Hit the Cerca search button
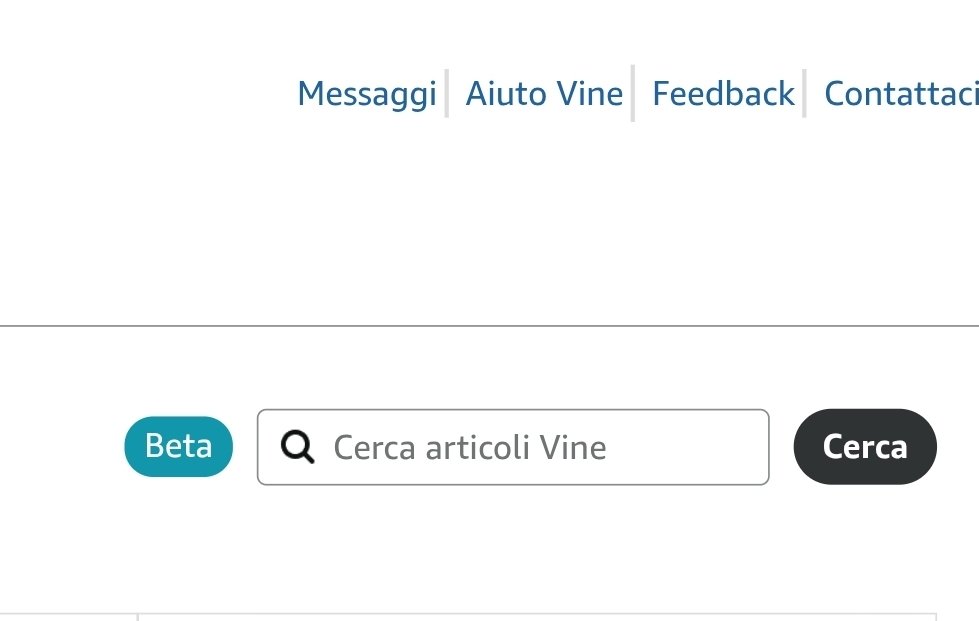The width and height of the screenshot is (979, 621). tap(865, 447)
